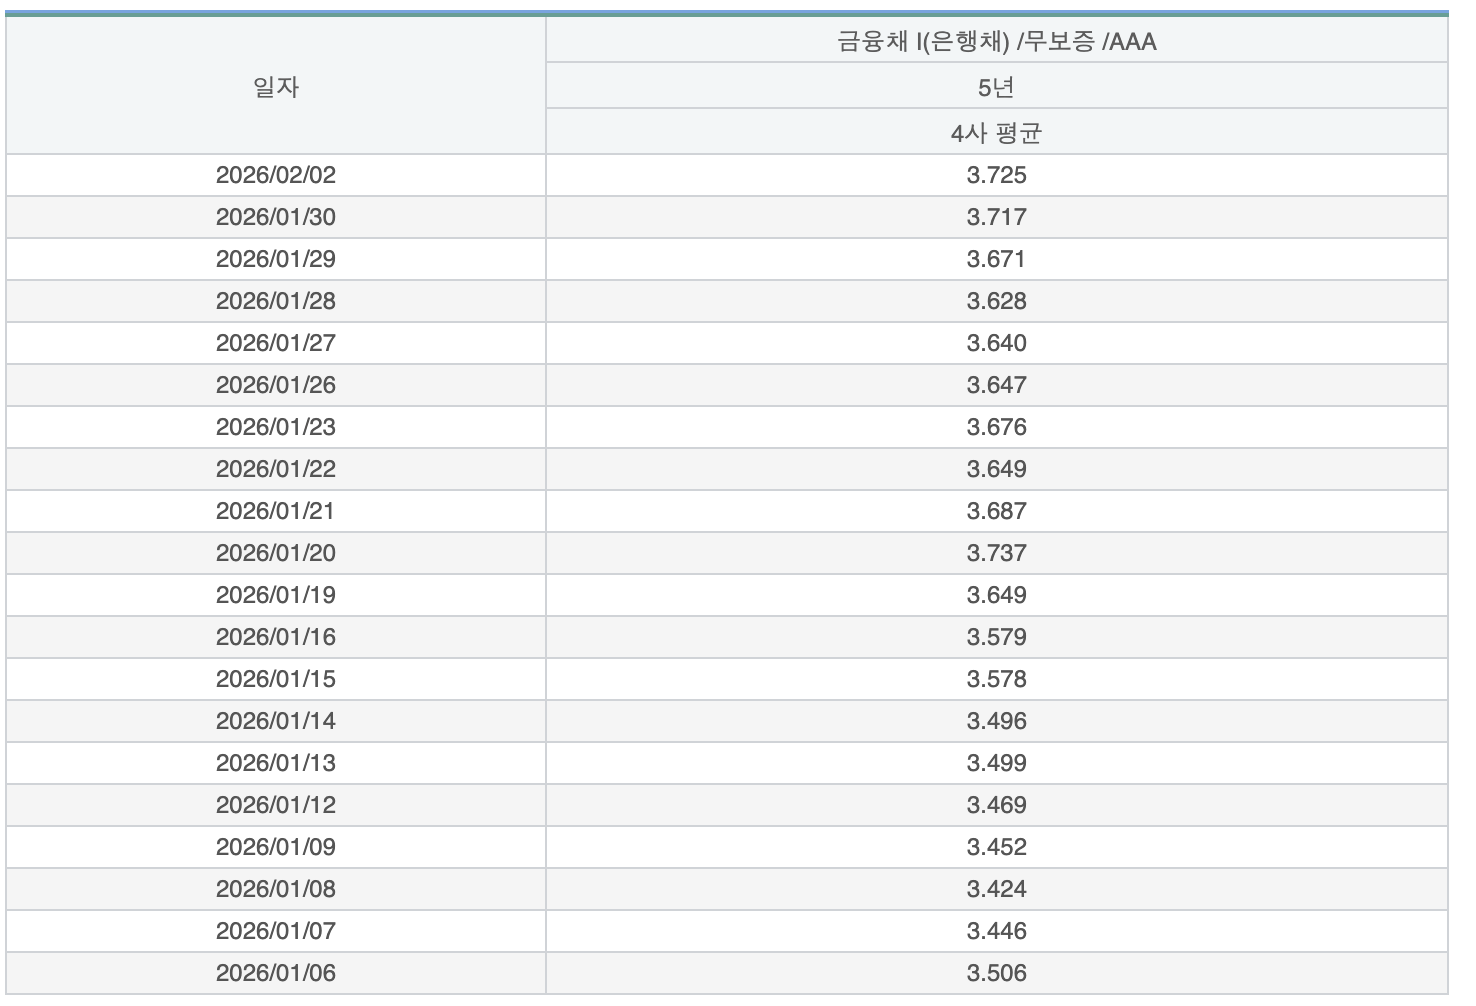Image resolution: width=1476 pixels, height=1006 pixels.
Task: Click the 일자 column header
Action: click(x=276, y=86)
